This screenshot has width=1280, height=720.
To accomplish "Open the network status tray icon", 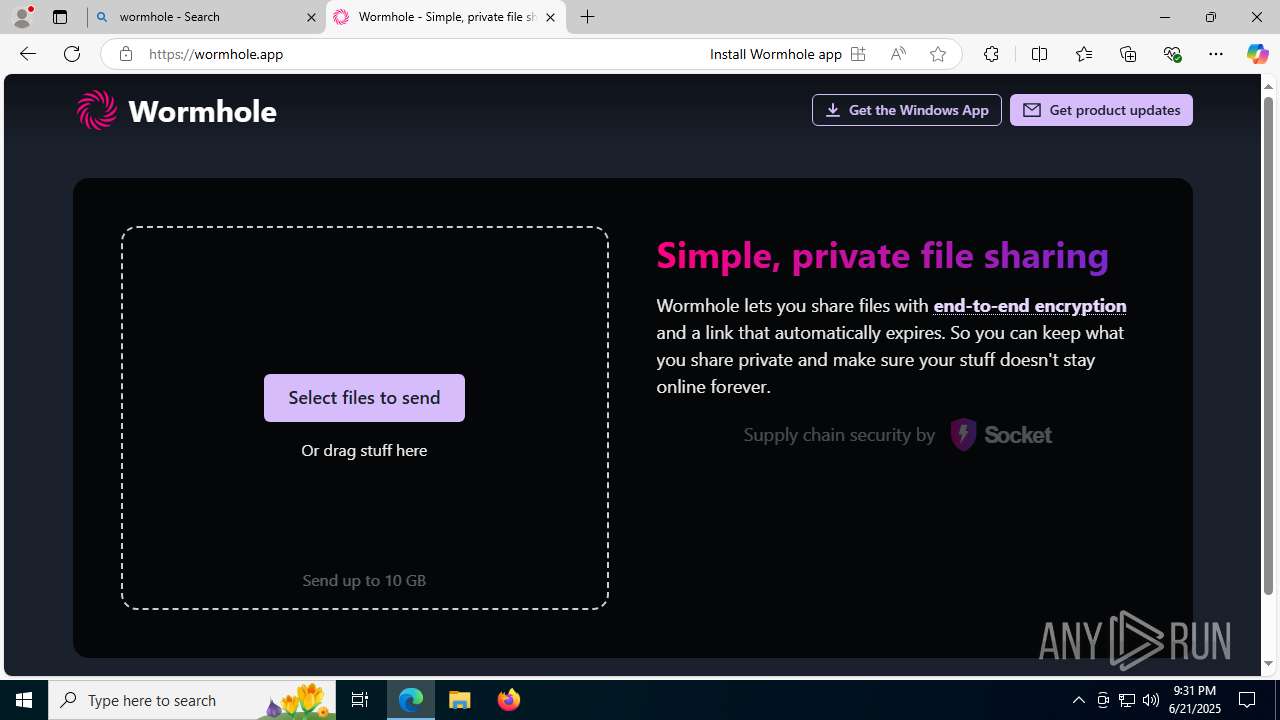I will 1127,700.
